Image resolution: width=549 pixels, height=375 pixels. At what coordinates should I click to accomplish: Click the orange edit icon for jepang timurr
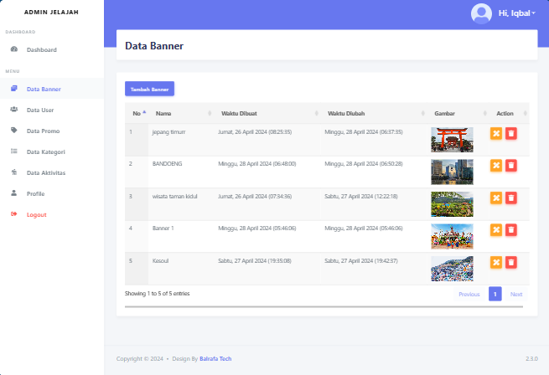click(496, 133)
